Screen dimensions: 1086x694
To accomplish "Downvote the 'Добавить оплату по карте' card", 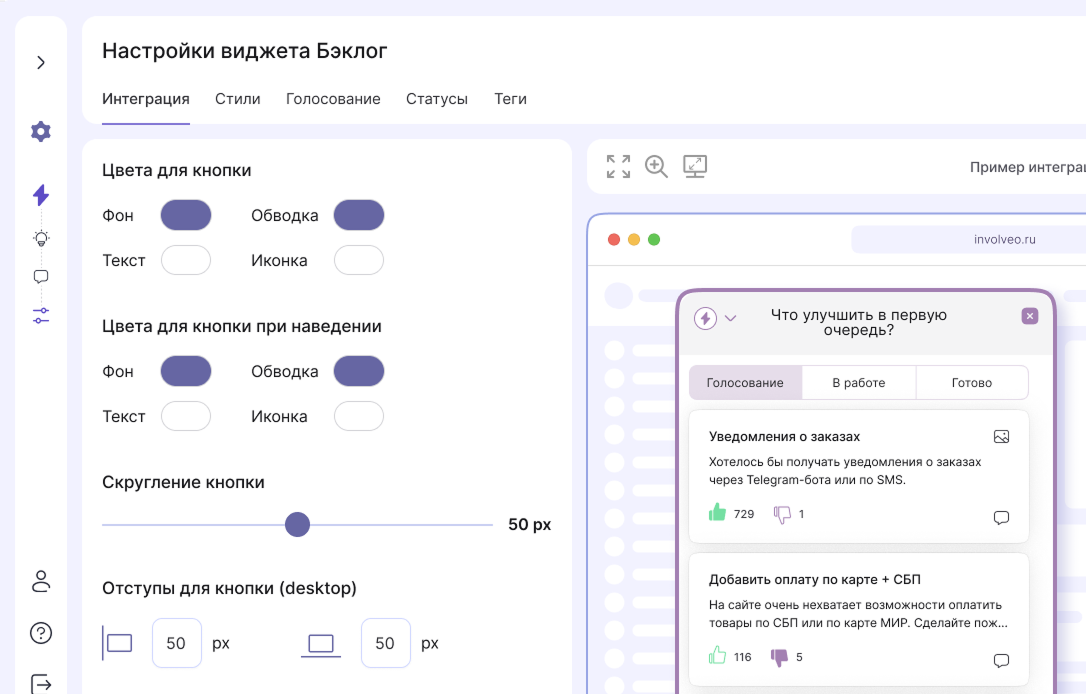I will 779,657.
